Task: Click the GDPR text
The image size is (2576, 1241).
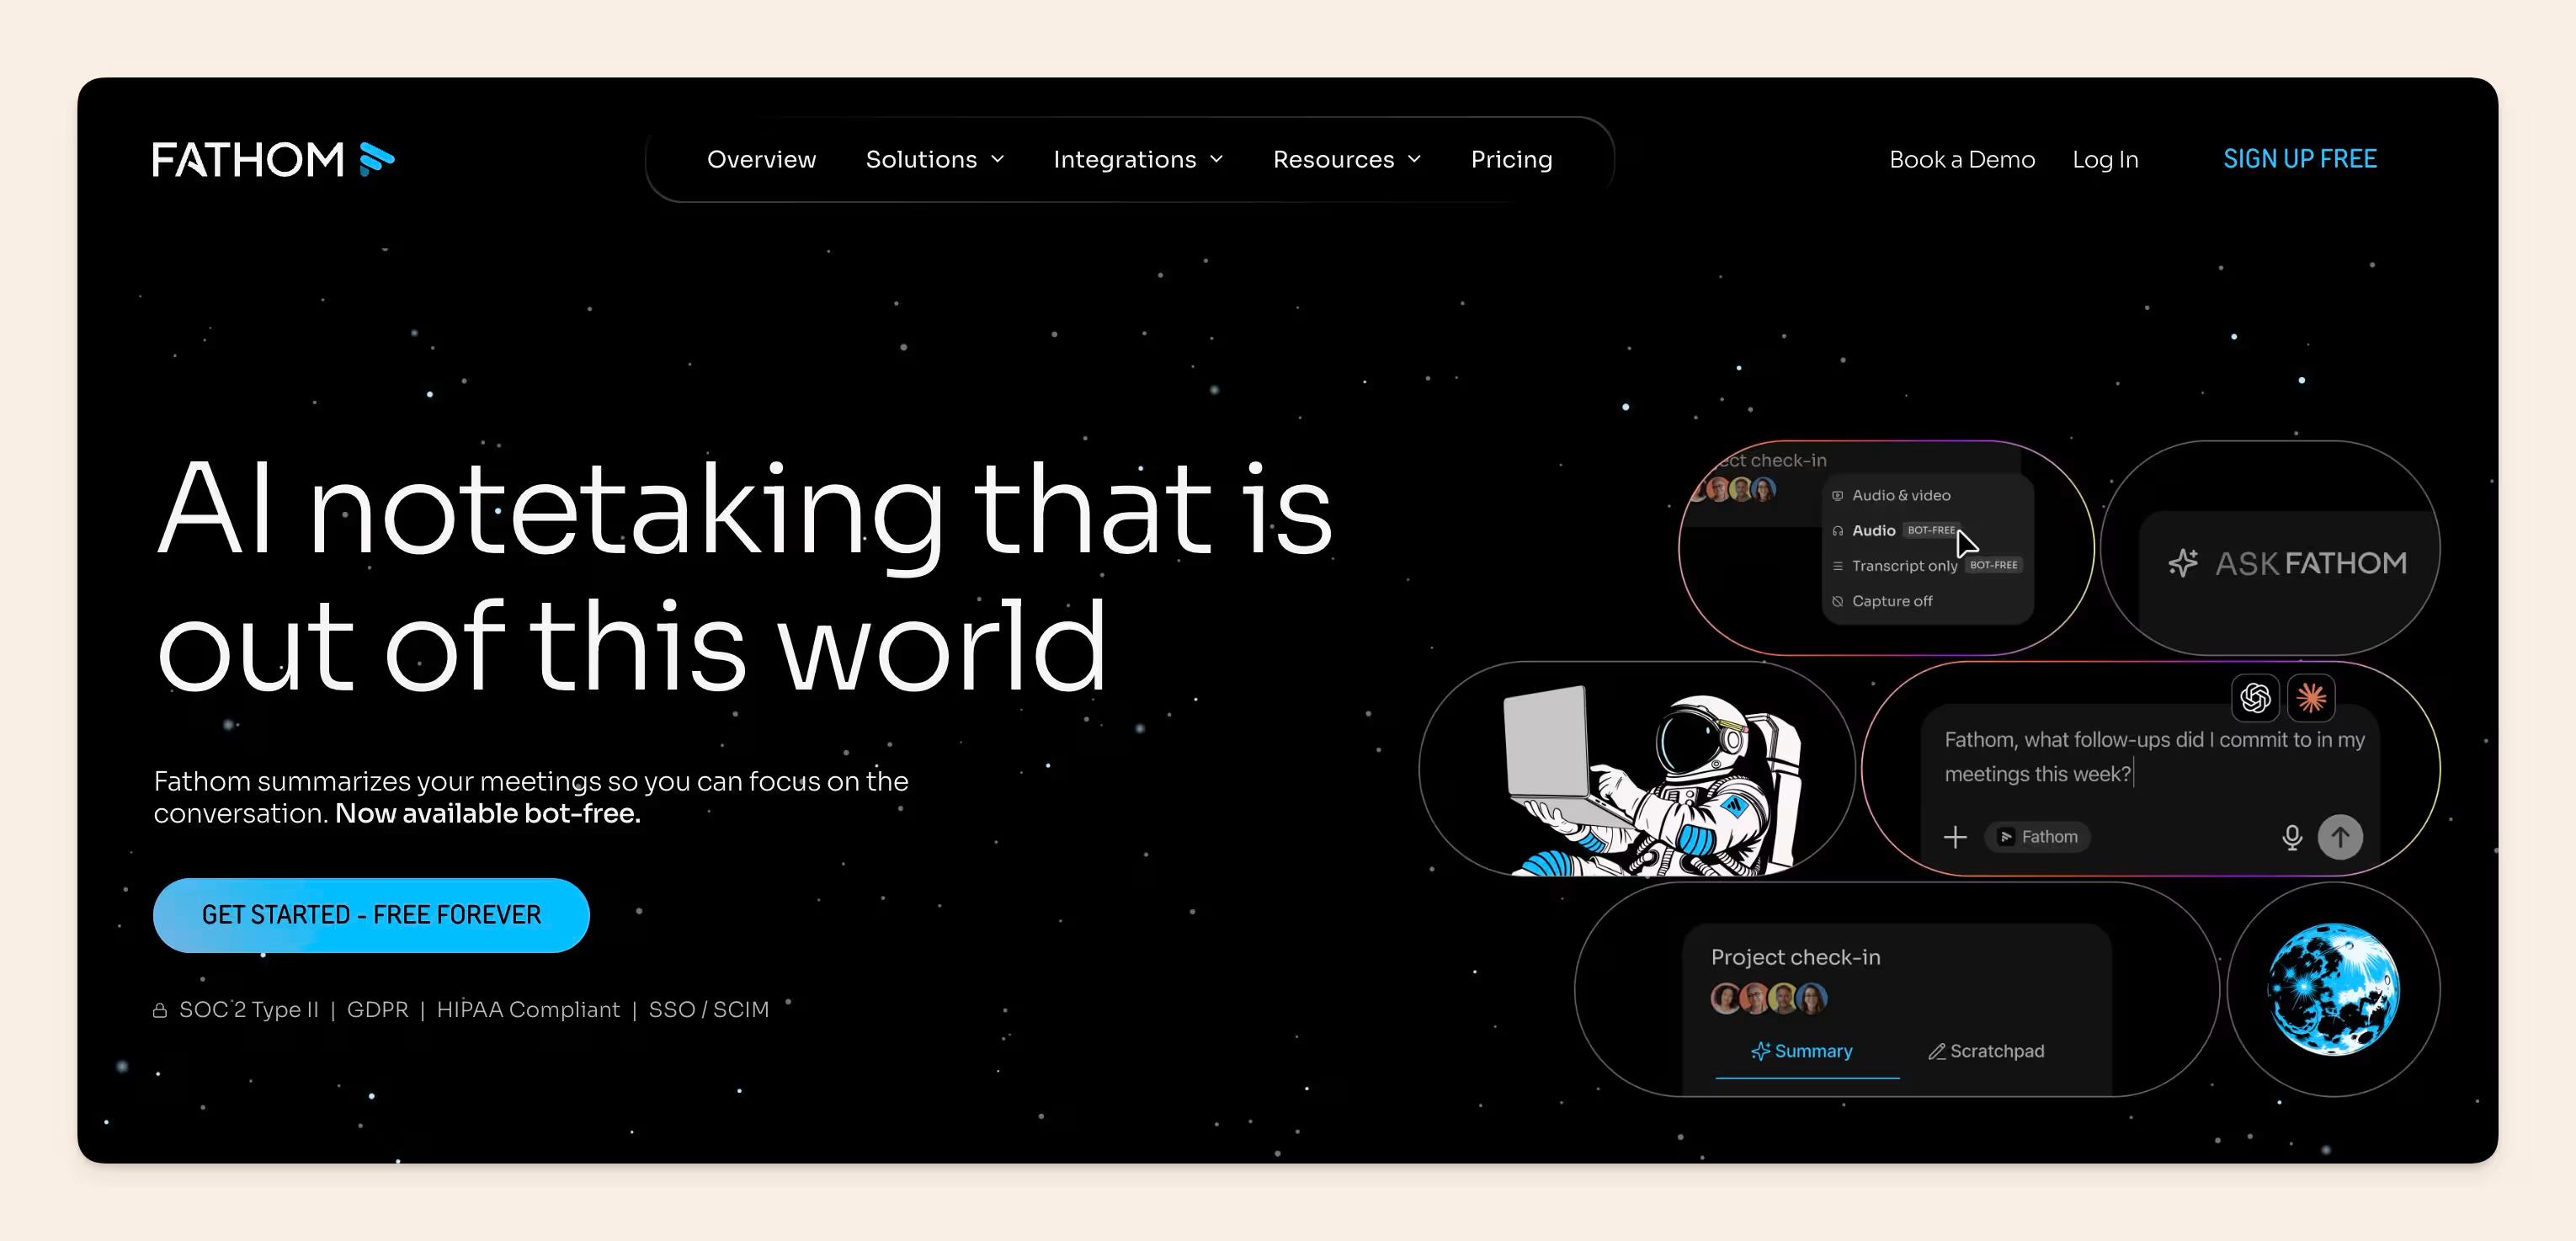Action: click(377, 1010)
